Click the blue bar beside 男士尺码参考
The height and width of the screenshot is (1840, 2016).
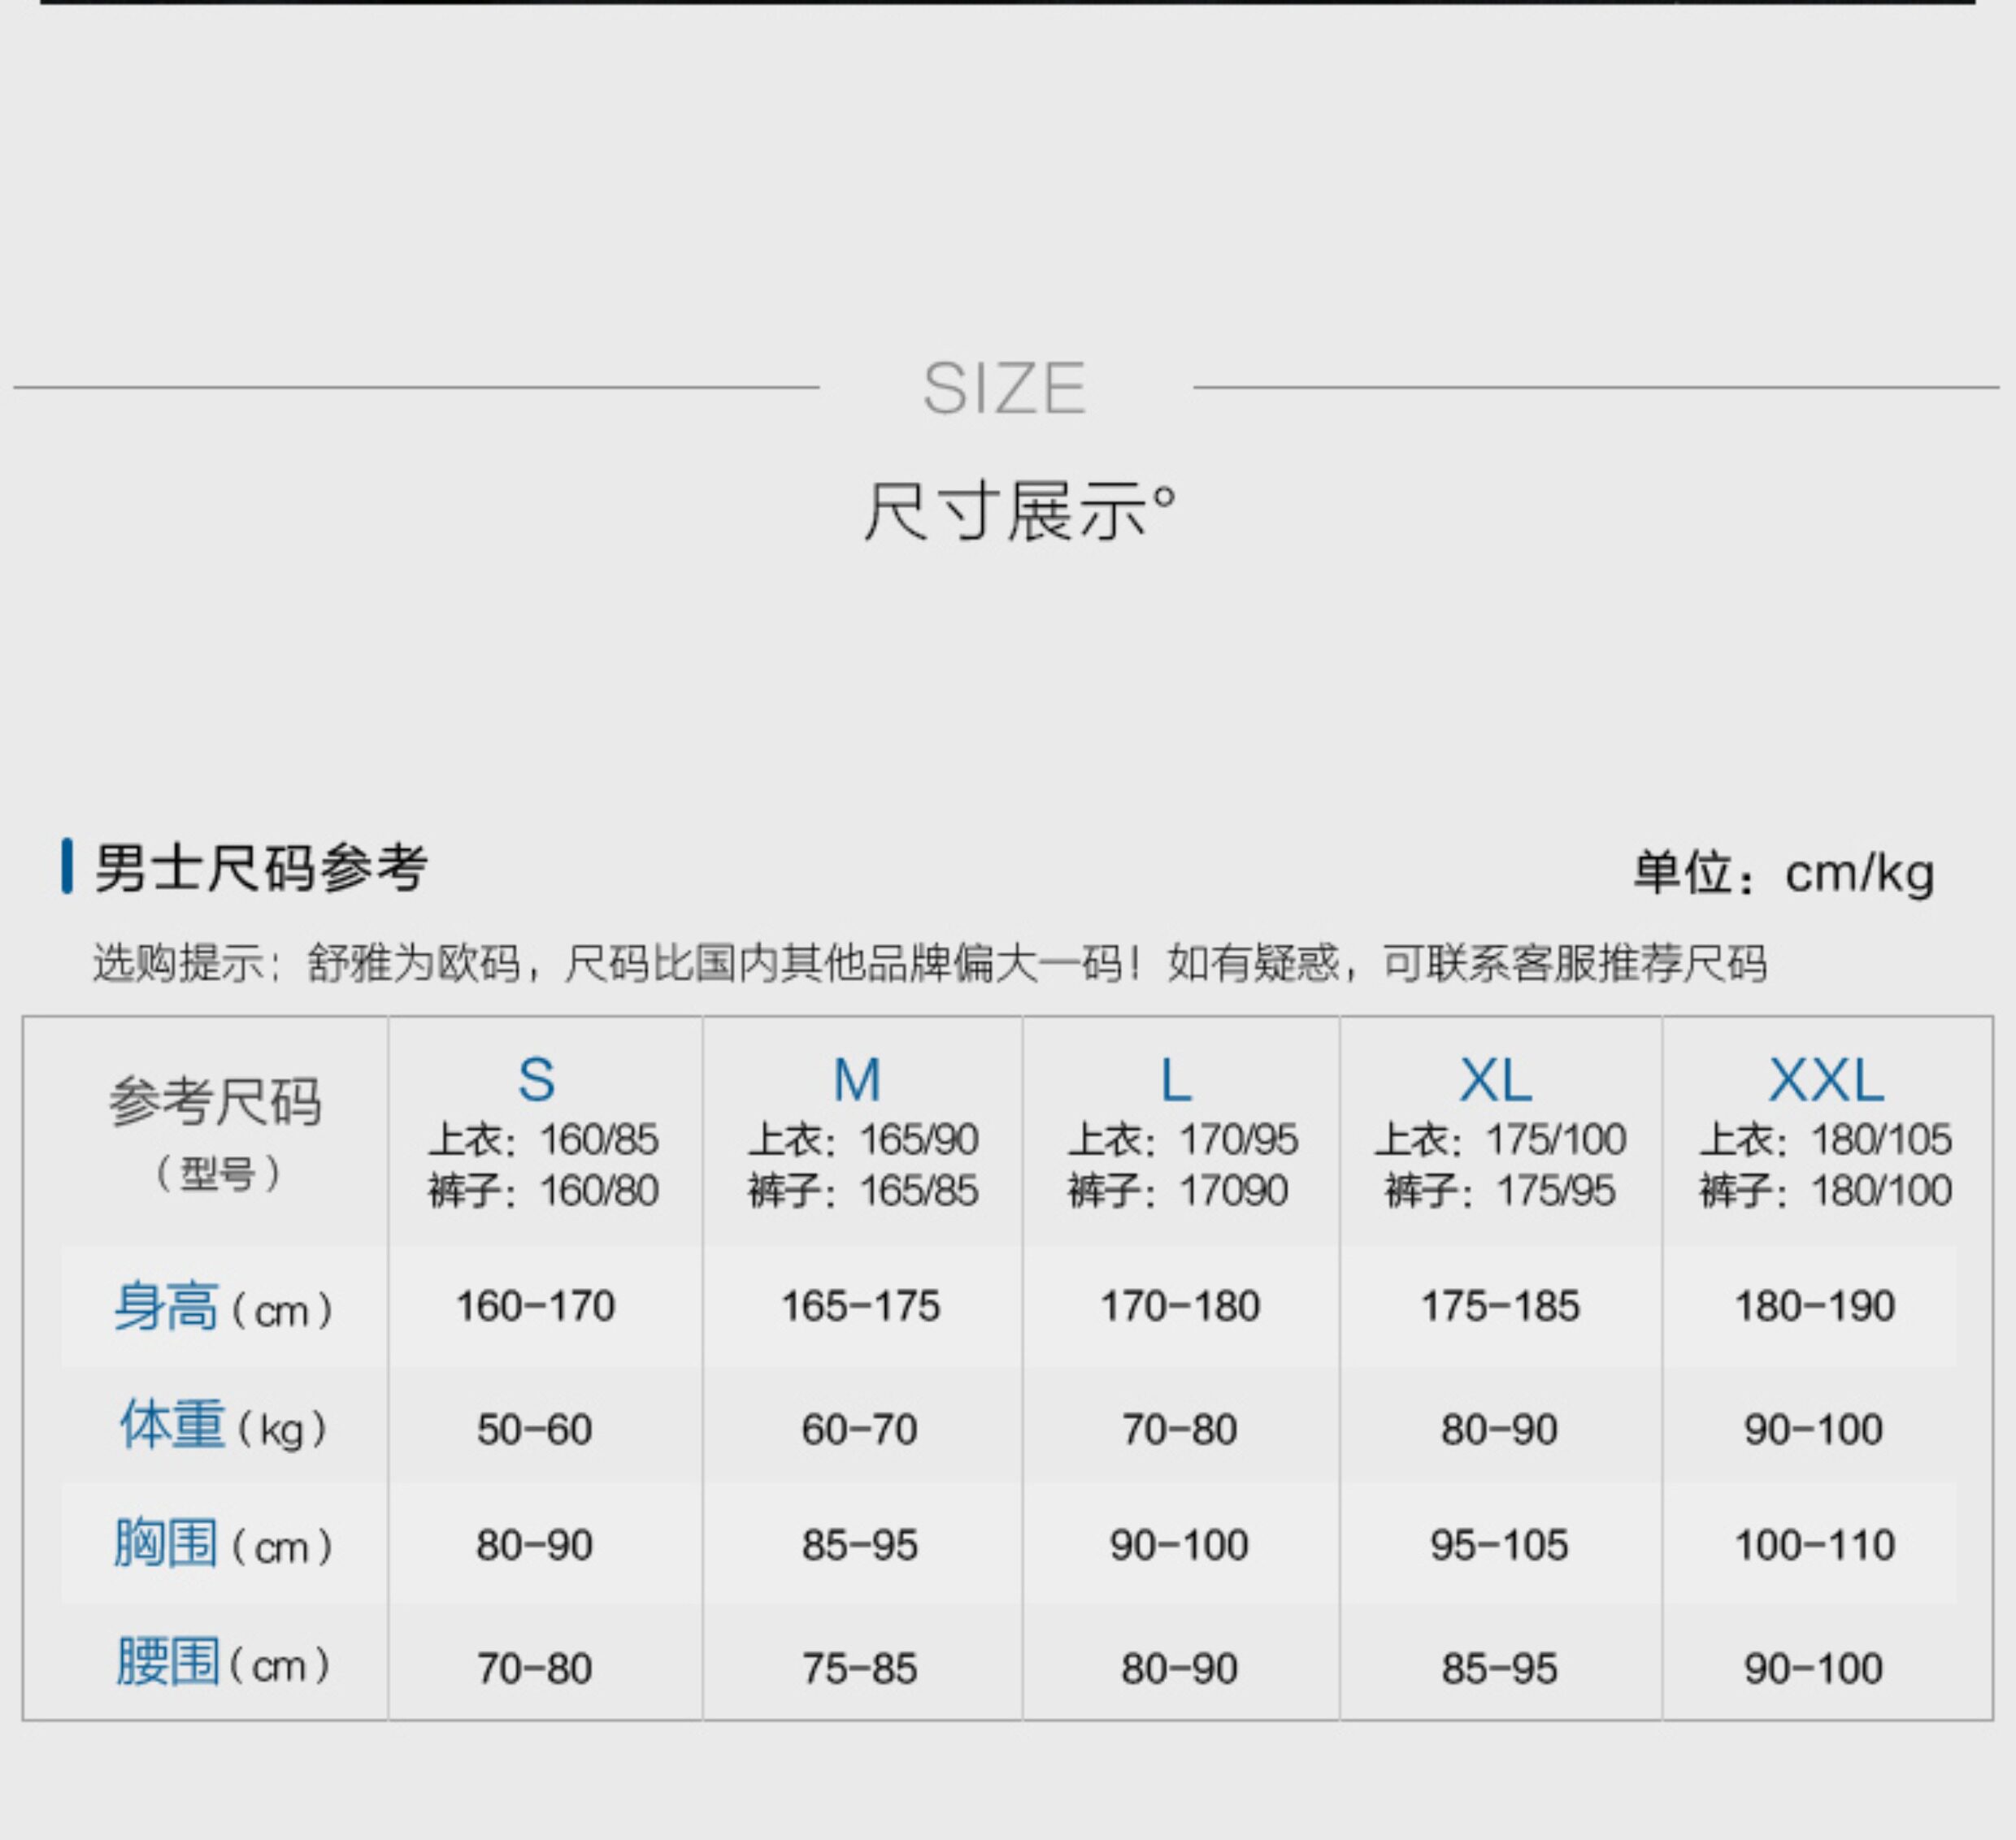[67, 866]
